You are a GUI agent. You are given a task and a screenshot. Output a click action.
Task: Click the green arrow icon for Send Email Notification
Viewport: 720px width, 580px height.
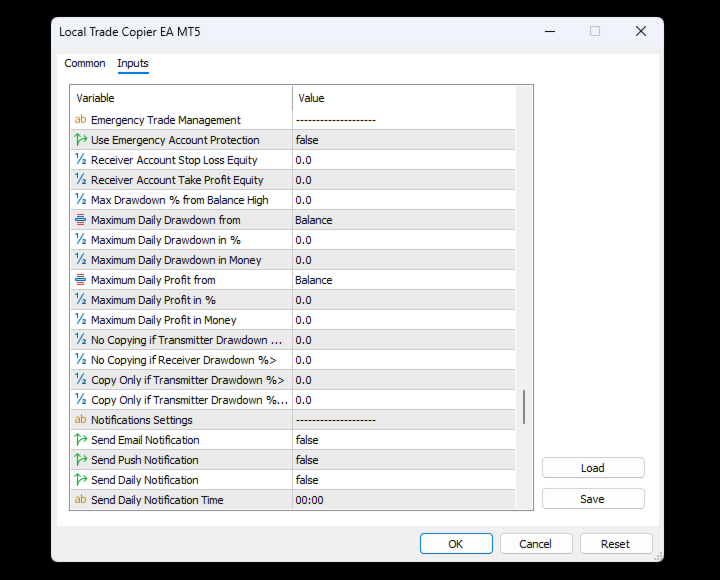tap(81, 439)
